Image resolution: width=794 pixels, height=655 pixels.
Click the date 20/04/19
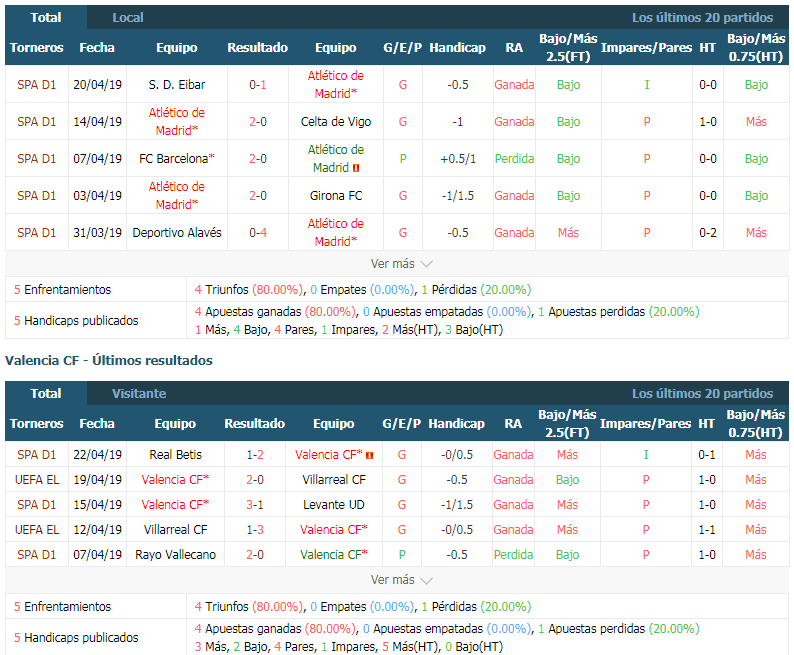(x=97, y=85)
